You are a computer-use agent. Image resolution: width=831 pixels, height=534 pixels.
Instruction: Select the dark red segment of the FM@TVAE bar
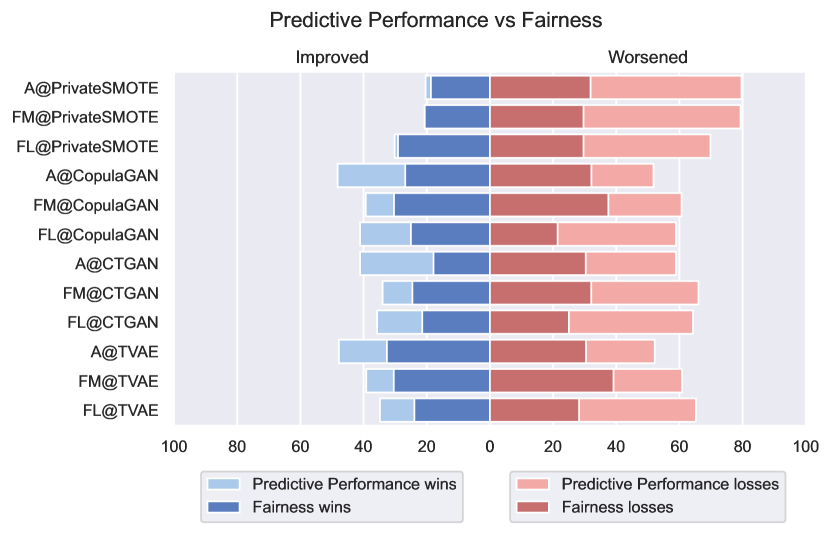pos(551,381)
